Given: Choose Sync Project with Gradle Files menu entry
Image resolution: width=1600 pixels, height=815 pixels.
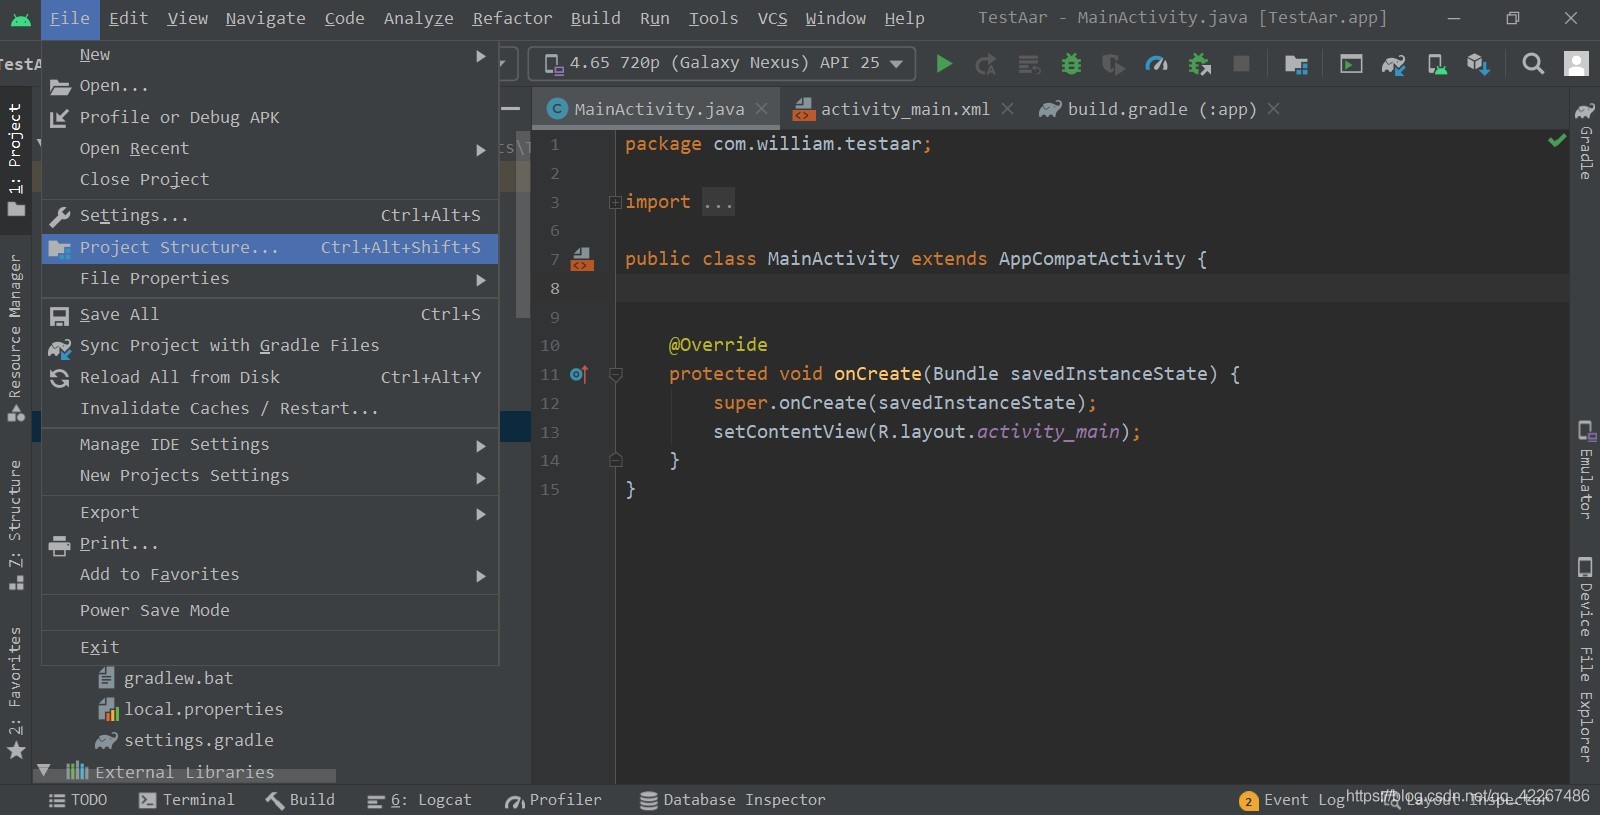Looking at the screenshot, I should (x=270, y=346).
